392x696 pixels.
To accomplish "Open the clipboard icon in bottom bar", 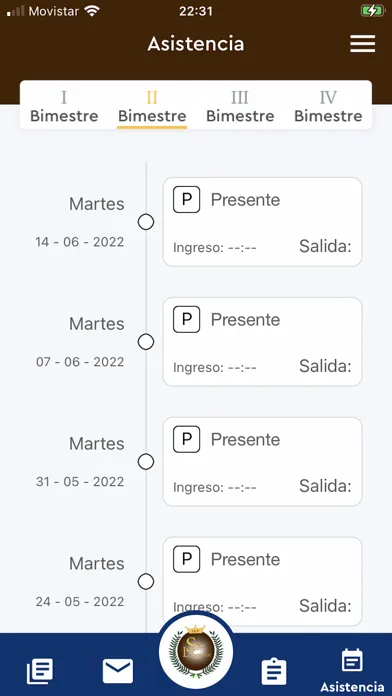I will coord(274,671).
